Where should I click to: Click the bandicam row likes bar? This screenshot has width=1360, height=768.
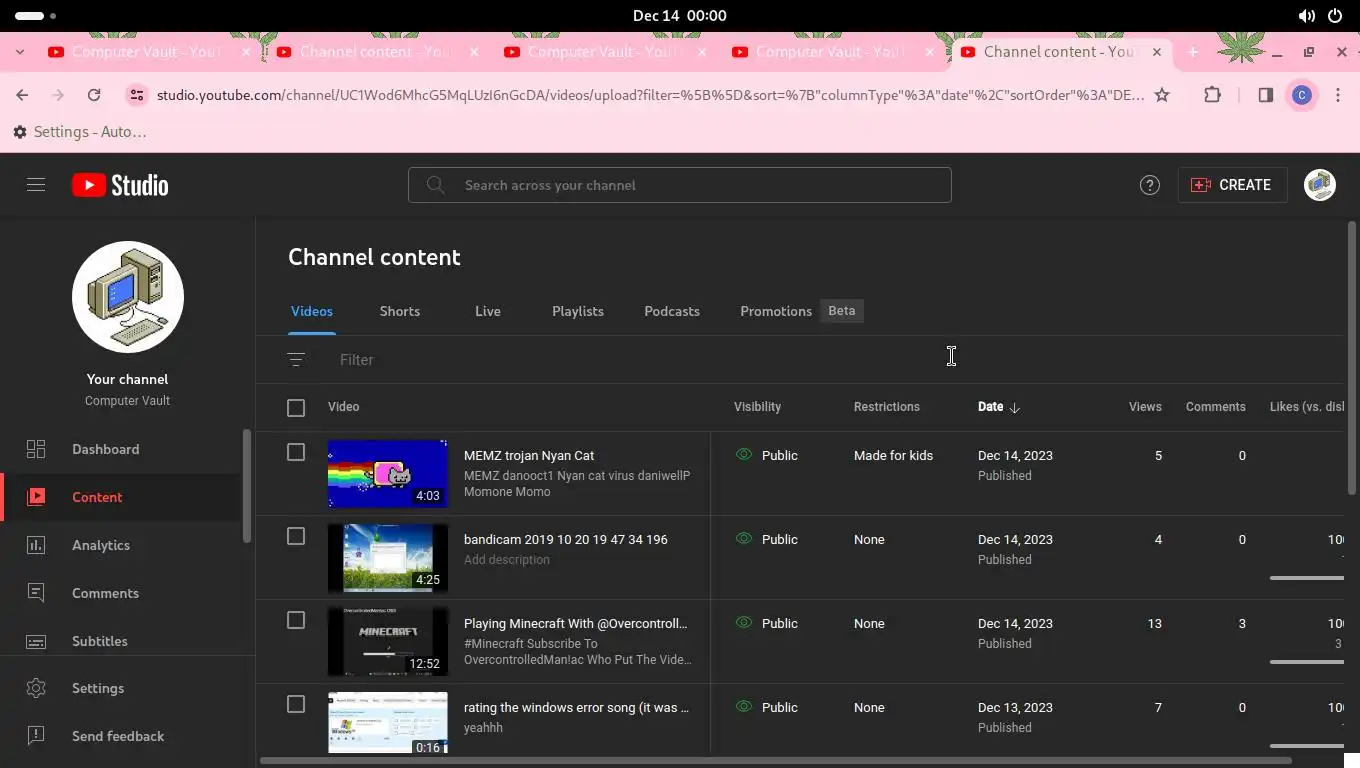(1307, 577)
